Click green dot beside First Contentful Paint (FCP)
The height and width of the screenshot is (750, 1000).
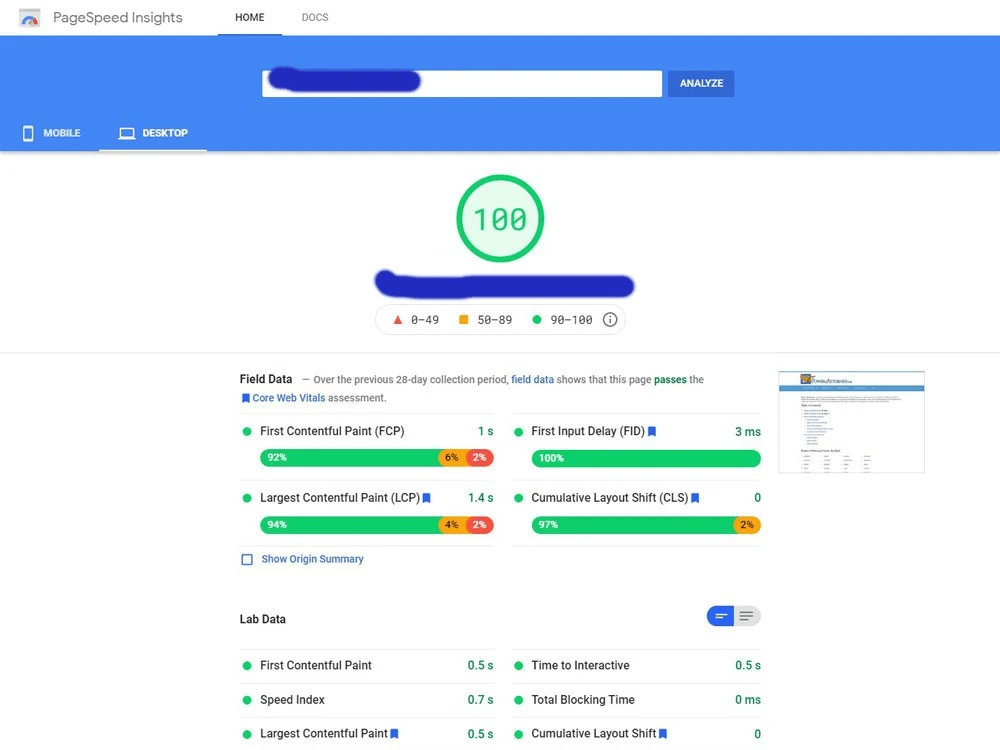point(247,432)
